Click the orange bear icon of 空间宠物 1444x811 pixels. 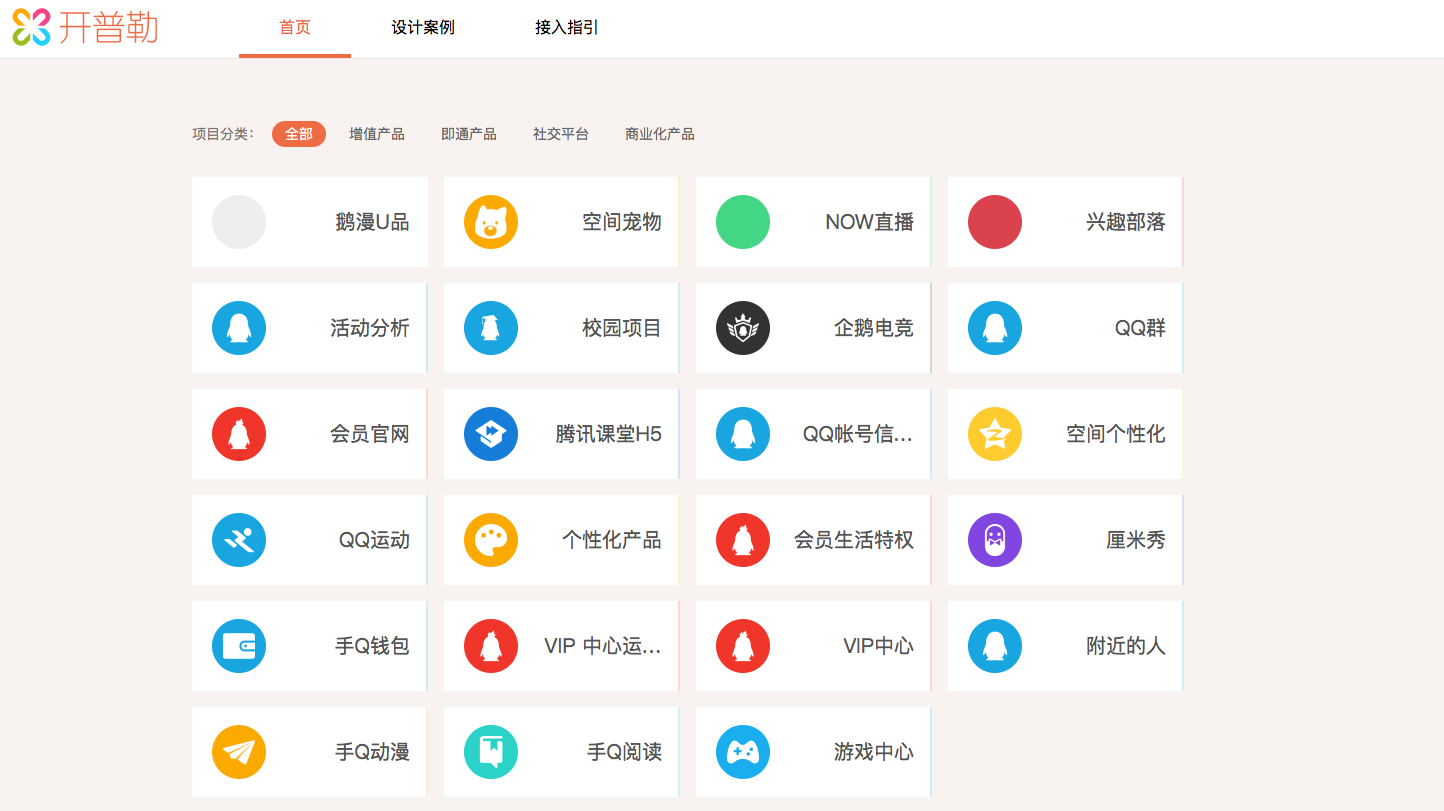491,222
